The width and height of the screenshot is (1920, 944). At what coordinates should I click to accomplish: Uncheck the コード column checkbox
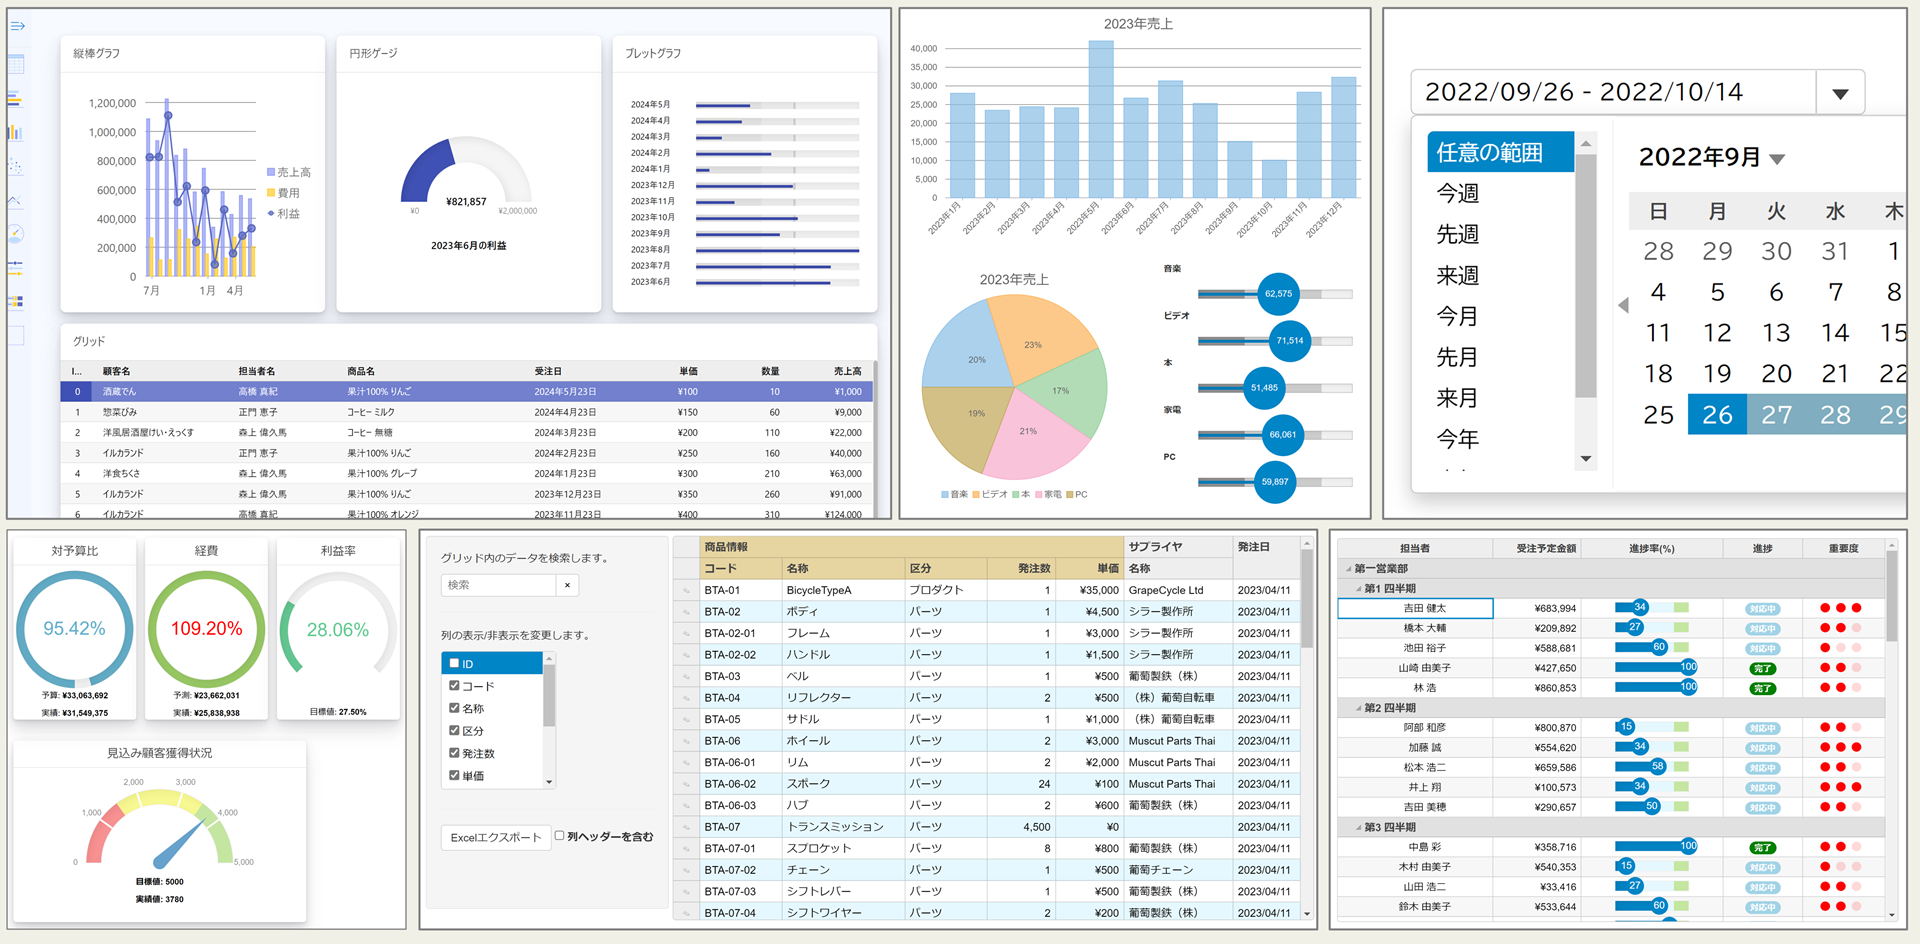pos(454,685)
